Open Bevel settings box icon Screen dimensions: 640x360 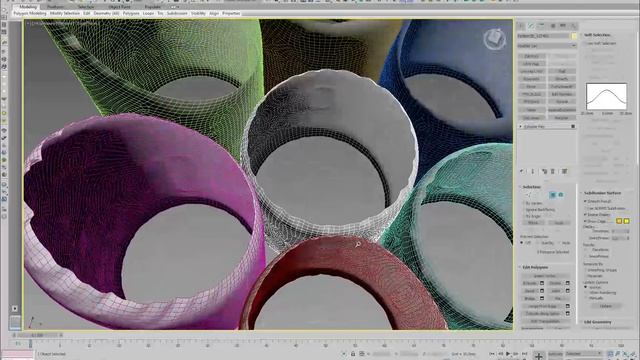[x=542, y=291]
